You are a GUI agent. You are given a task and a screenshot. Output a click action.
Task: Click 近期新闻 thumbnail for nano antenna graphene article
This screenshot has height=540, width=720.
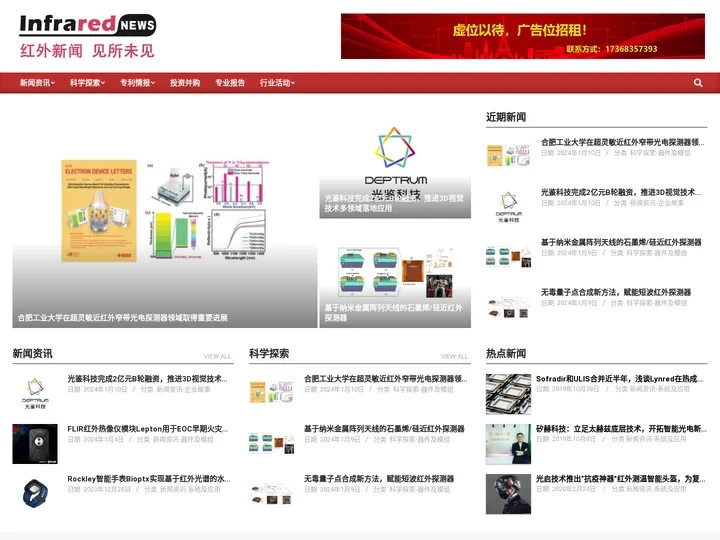point(508,257)
